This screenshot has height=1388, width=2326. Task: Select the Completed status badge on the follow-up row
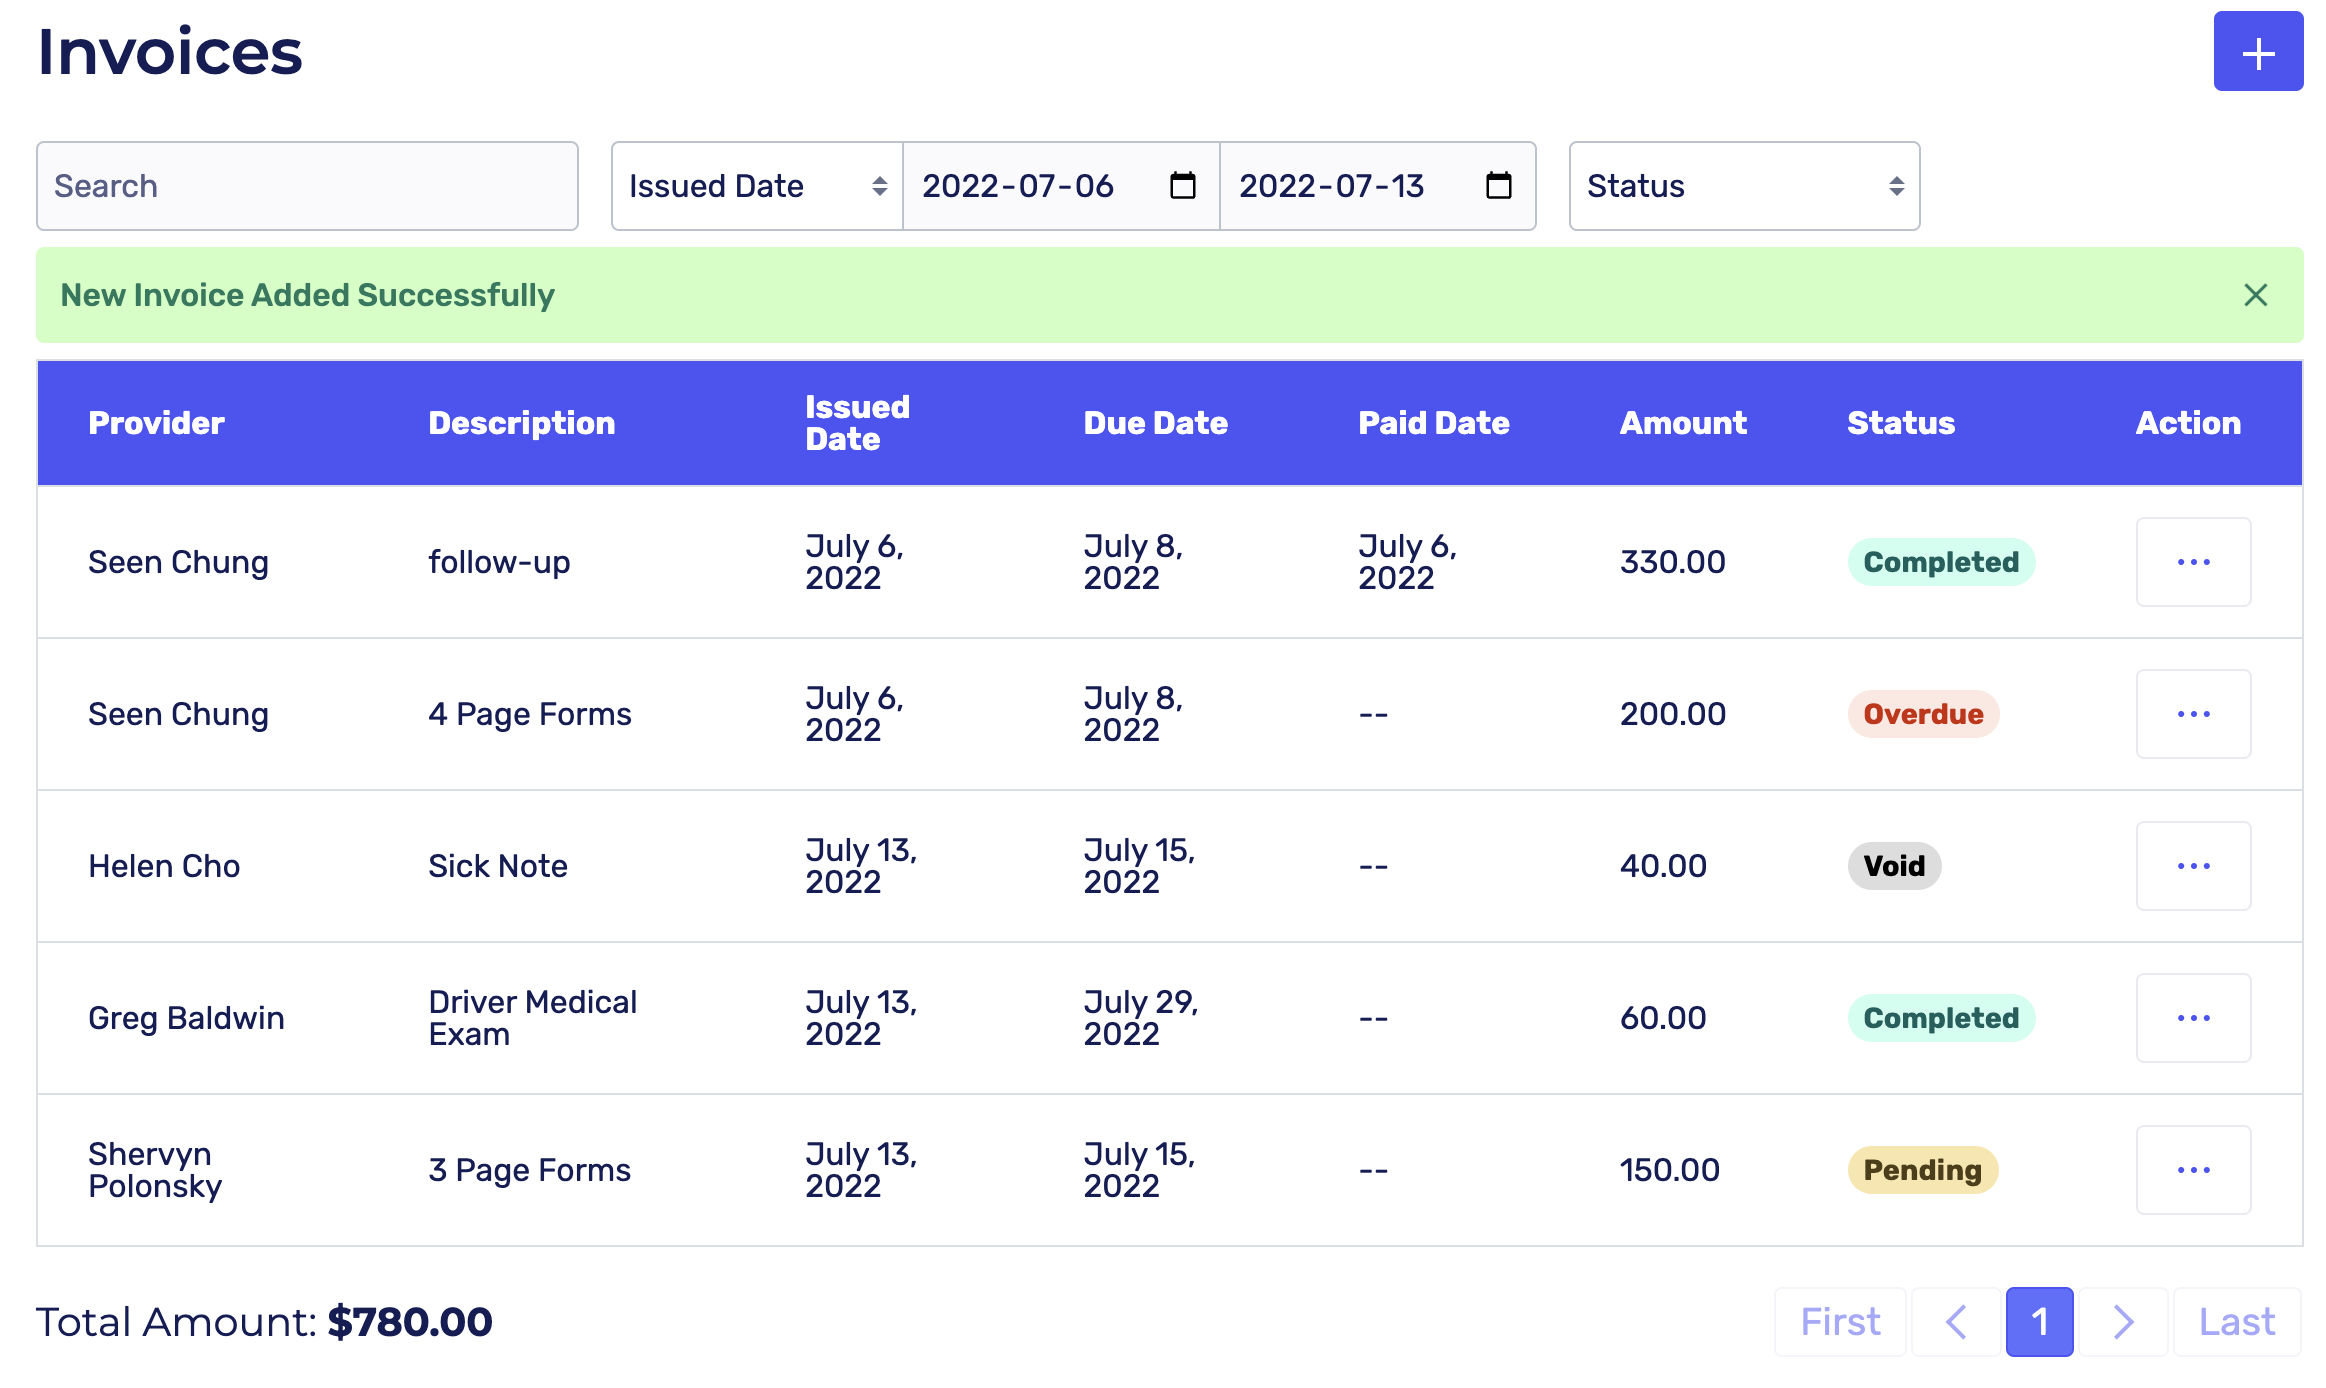point(1941,562)
